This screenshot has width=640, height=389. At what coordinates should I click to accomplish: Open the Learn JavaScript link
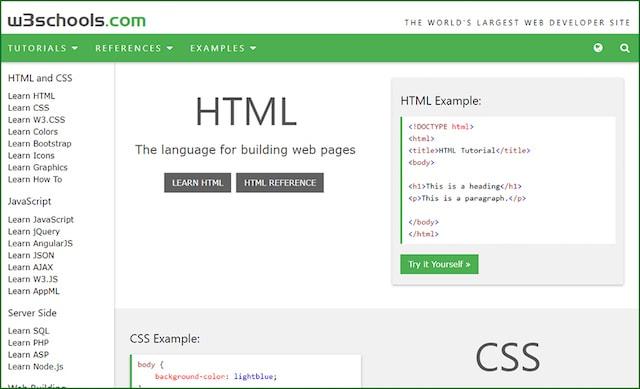[x=41, y=220]
